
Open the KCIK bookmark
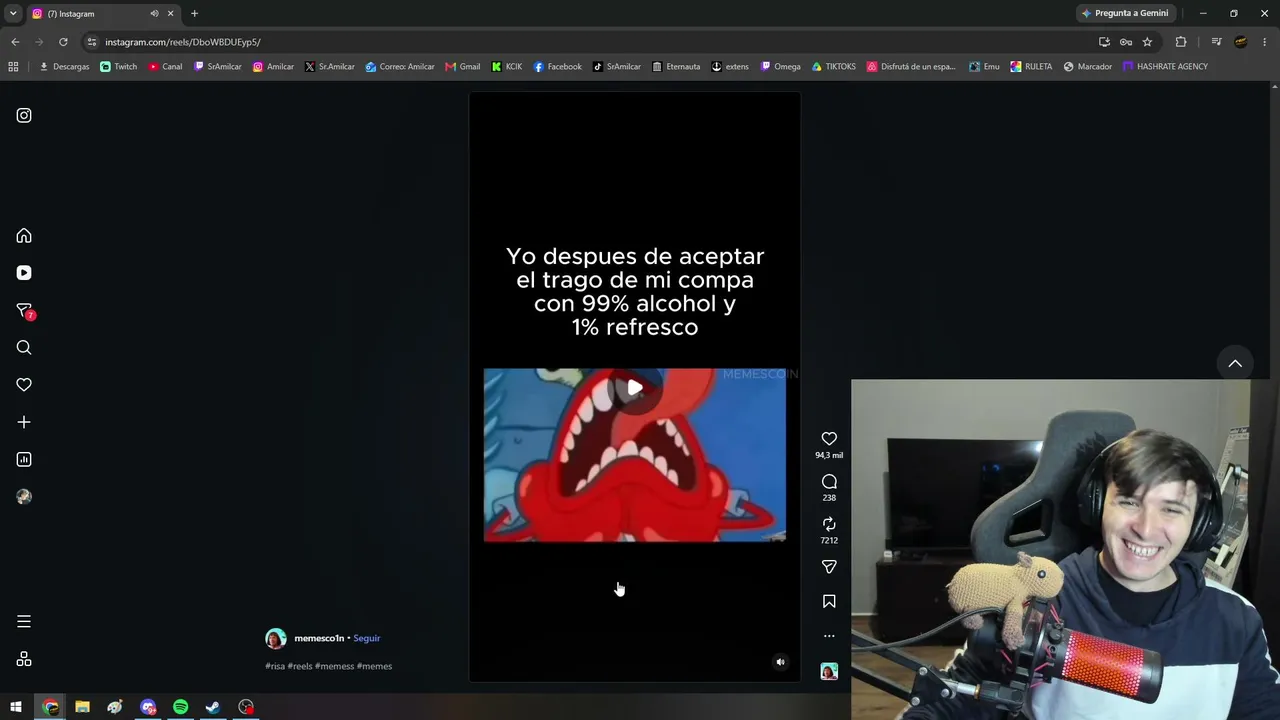point(507,67)
